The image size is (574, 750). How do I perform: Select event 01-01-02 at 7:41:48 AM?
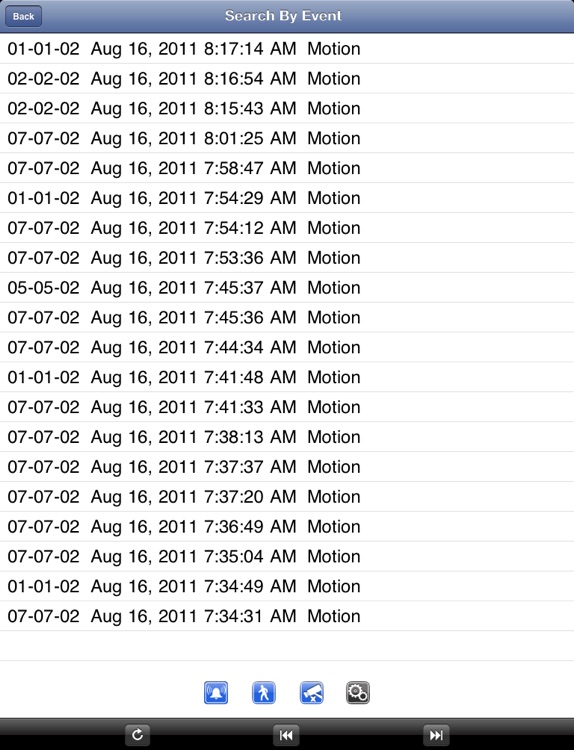click(x=287, y=377)
